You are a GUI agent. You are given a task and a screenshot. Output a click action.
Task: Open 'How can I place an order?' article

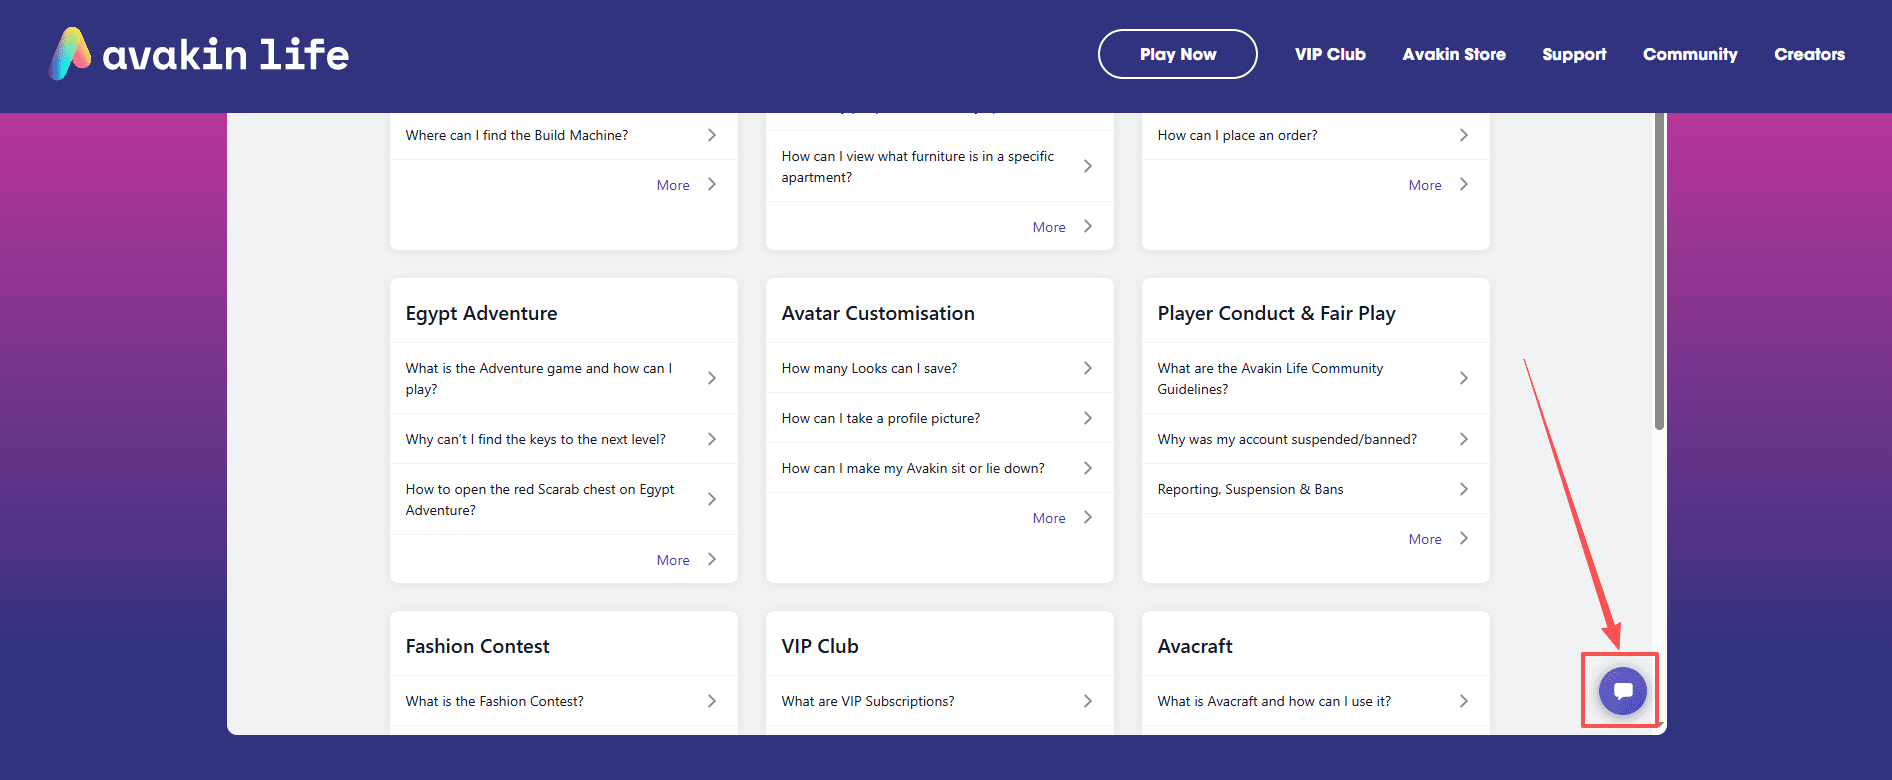pos(1238,135)
